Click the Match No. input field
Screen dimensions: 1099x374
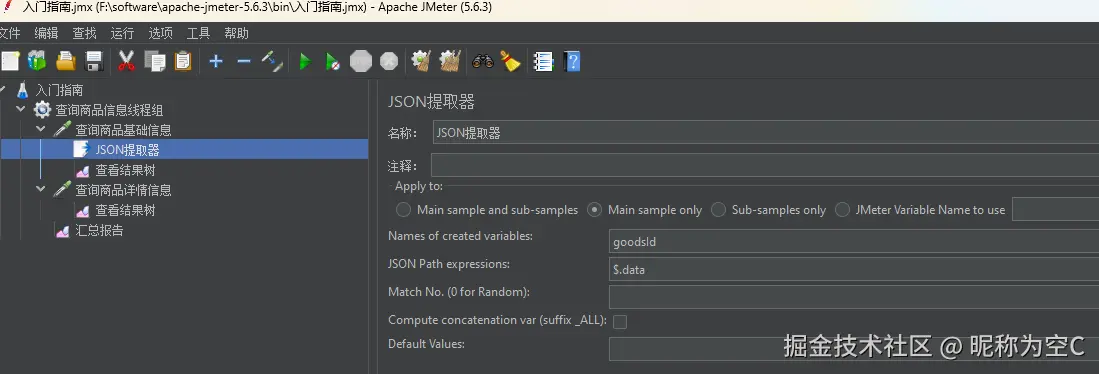tap(854, 296)
